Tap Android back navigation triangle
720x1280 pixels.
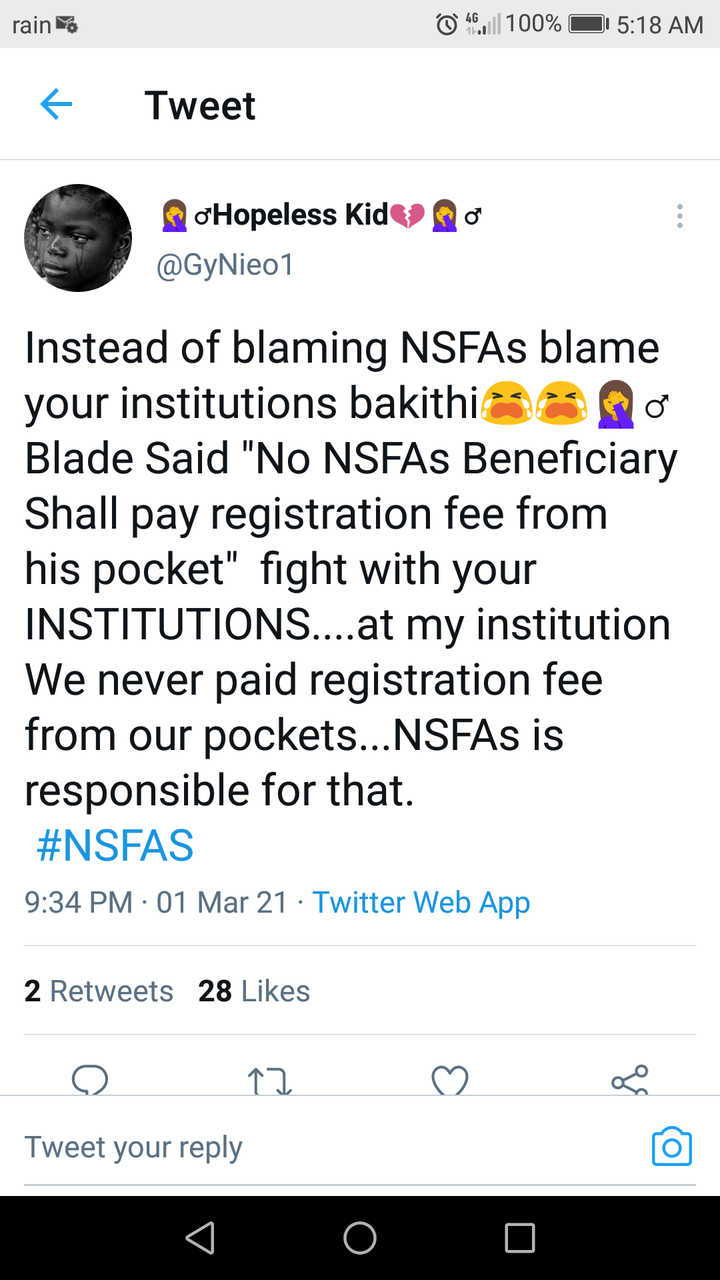(200, 1238)
